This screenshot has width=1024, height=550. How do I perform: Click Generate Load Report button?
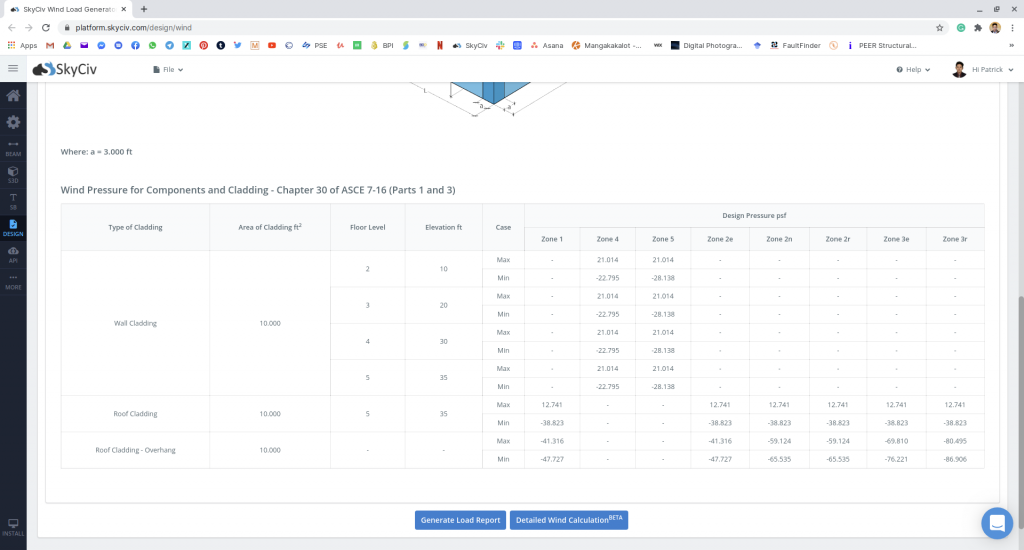pyautogui.click(x=460, y=520)
